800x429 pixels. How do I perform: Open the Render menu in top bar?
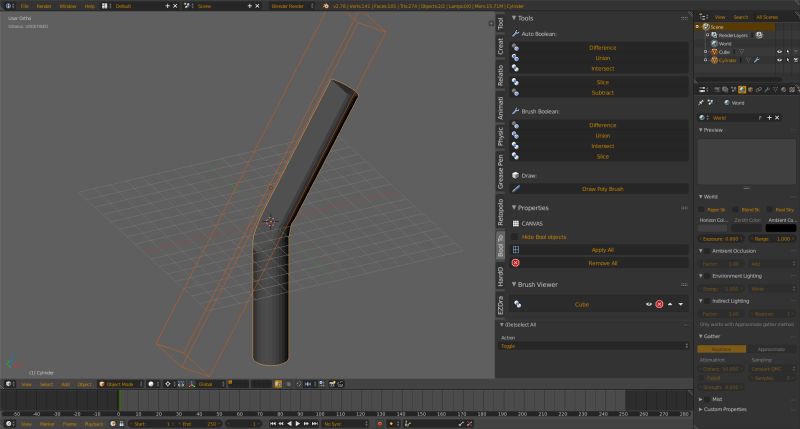[44, 6]
